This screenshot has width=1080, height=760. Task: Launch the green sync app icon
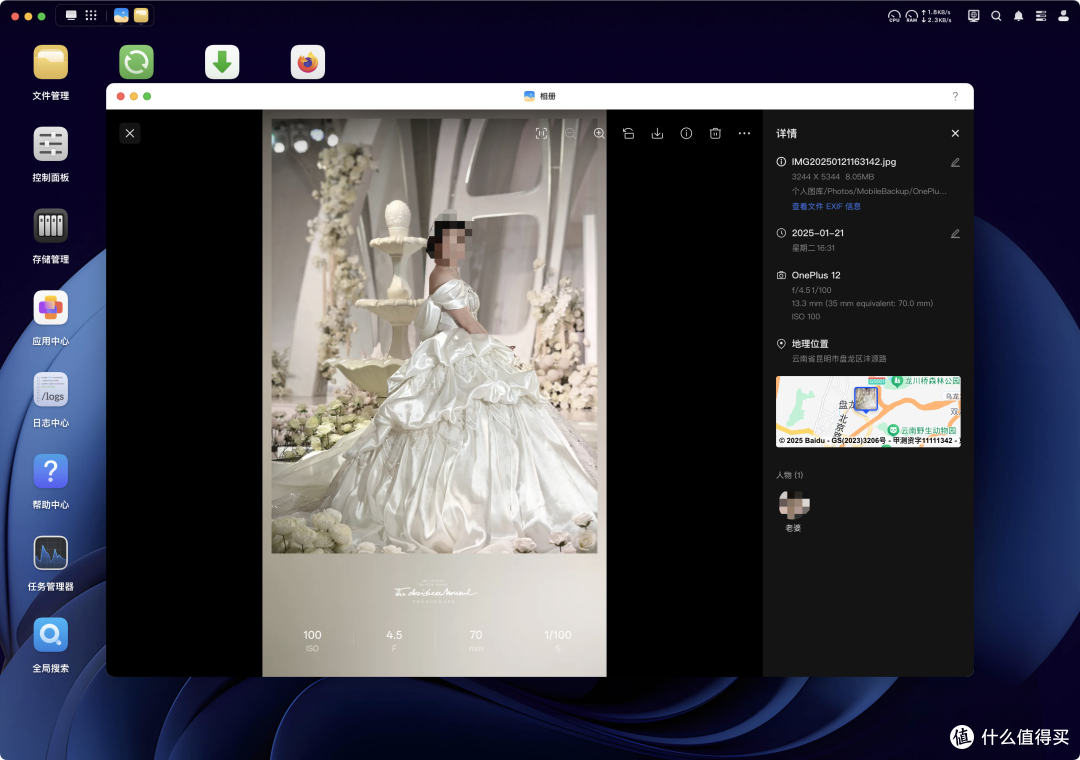pyautogui.click(x=136, y=62)
